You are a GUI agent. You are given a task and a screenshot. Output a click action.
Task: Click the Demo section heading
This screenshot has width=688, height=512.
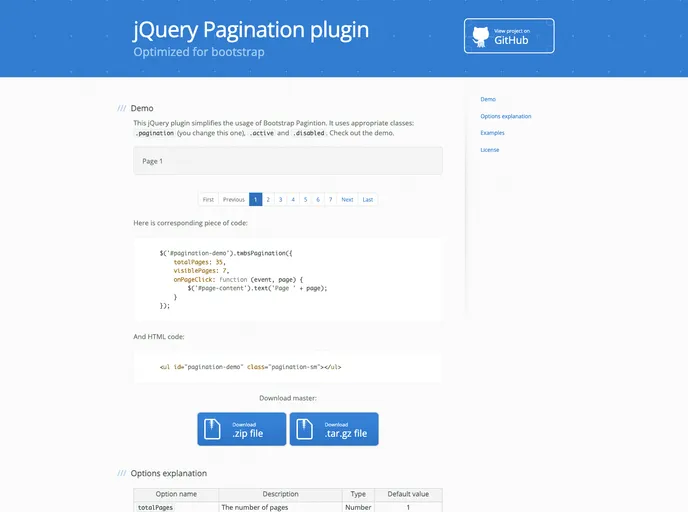click(x=142, y=108)
